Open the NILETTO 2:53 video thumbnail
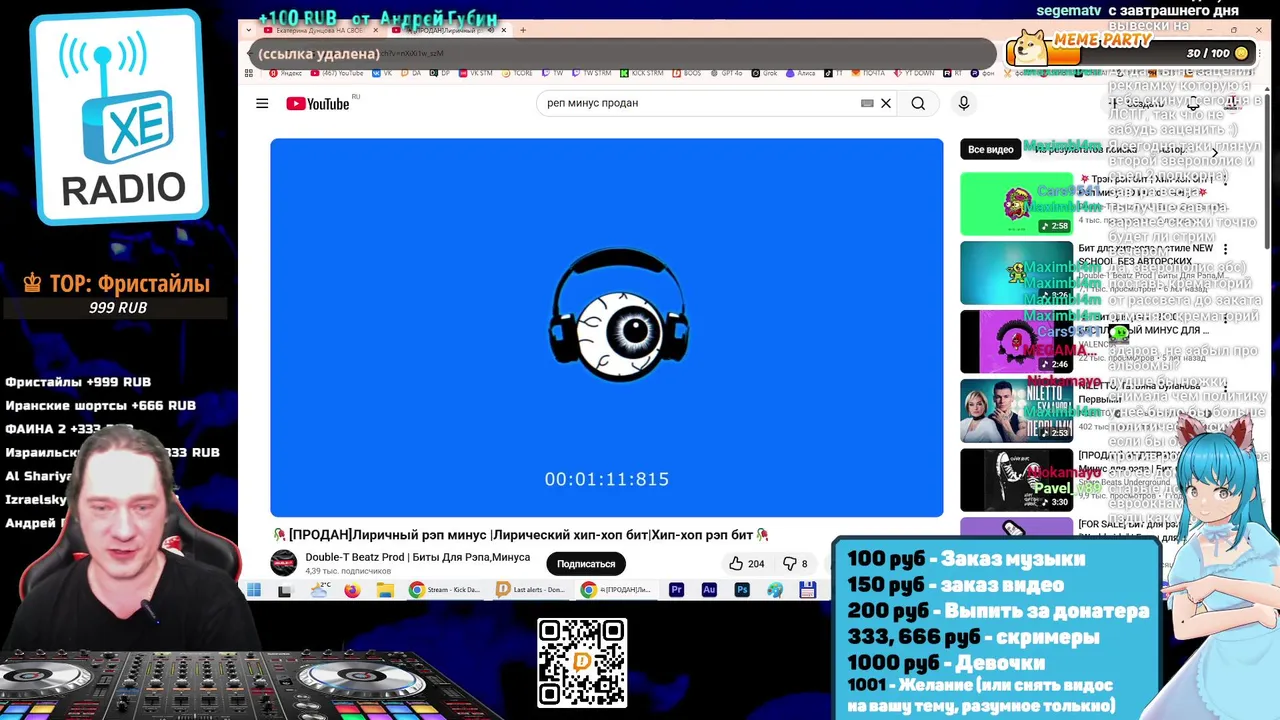1280x720 pixels. click(x=1016, y=411)
